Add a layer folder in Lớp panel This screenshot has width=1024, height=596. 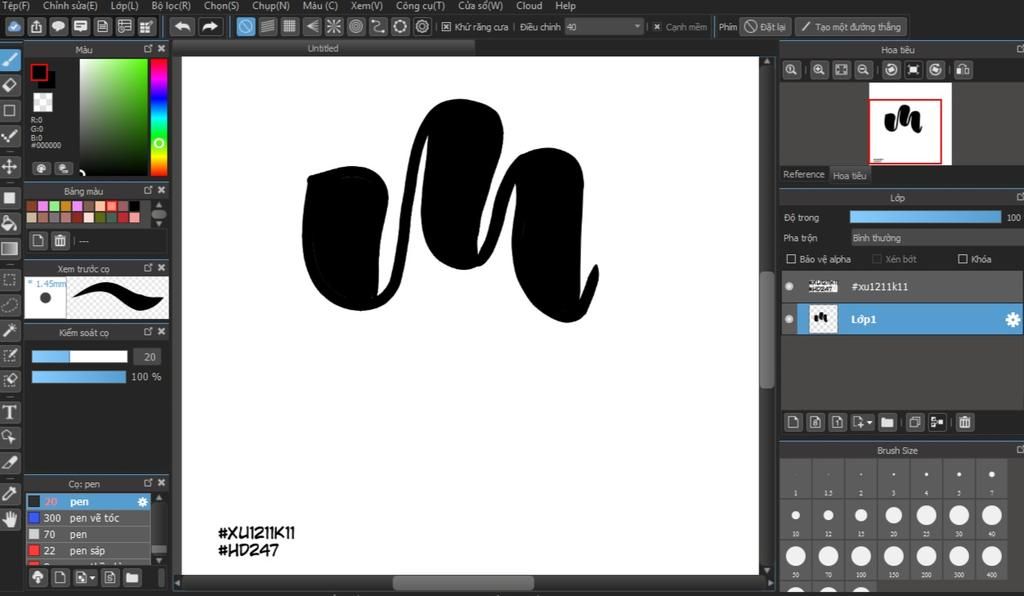[887, 422]
